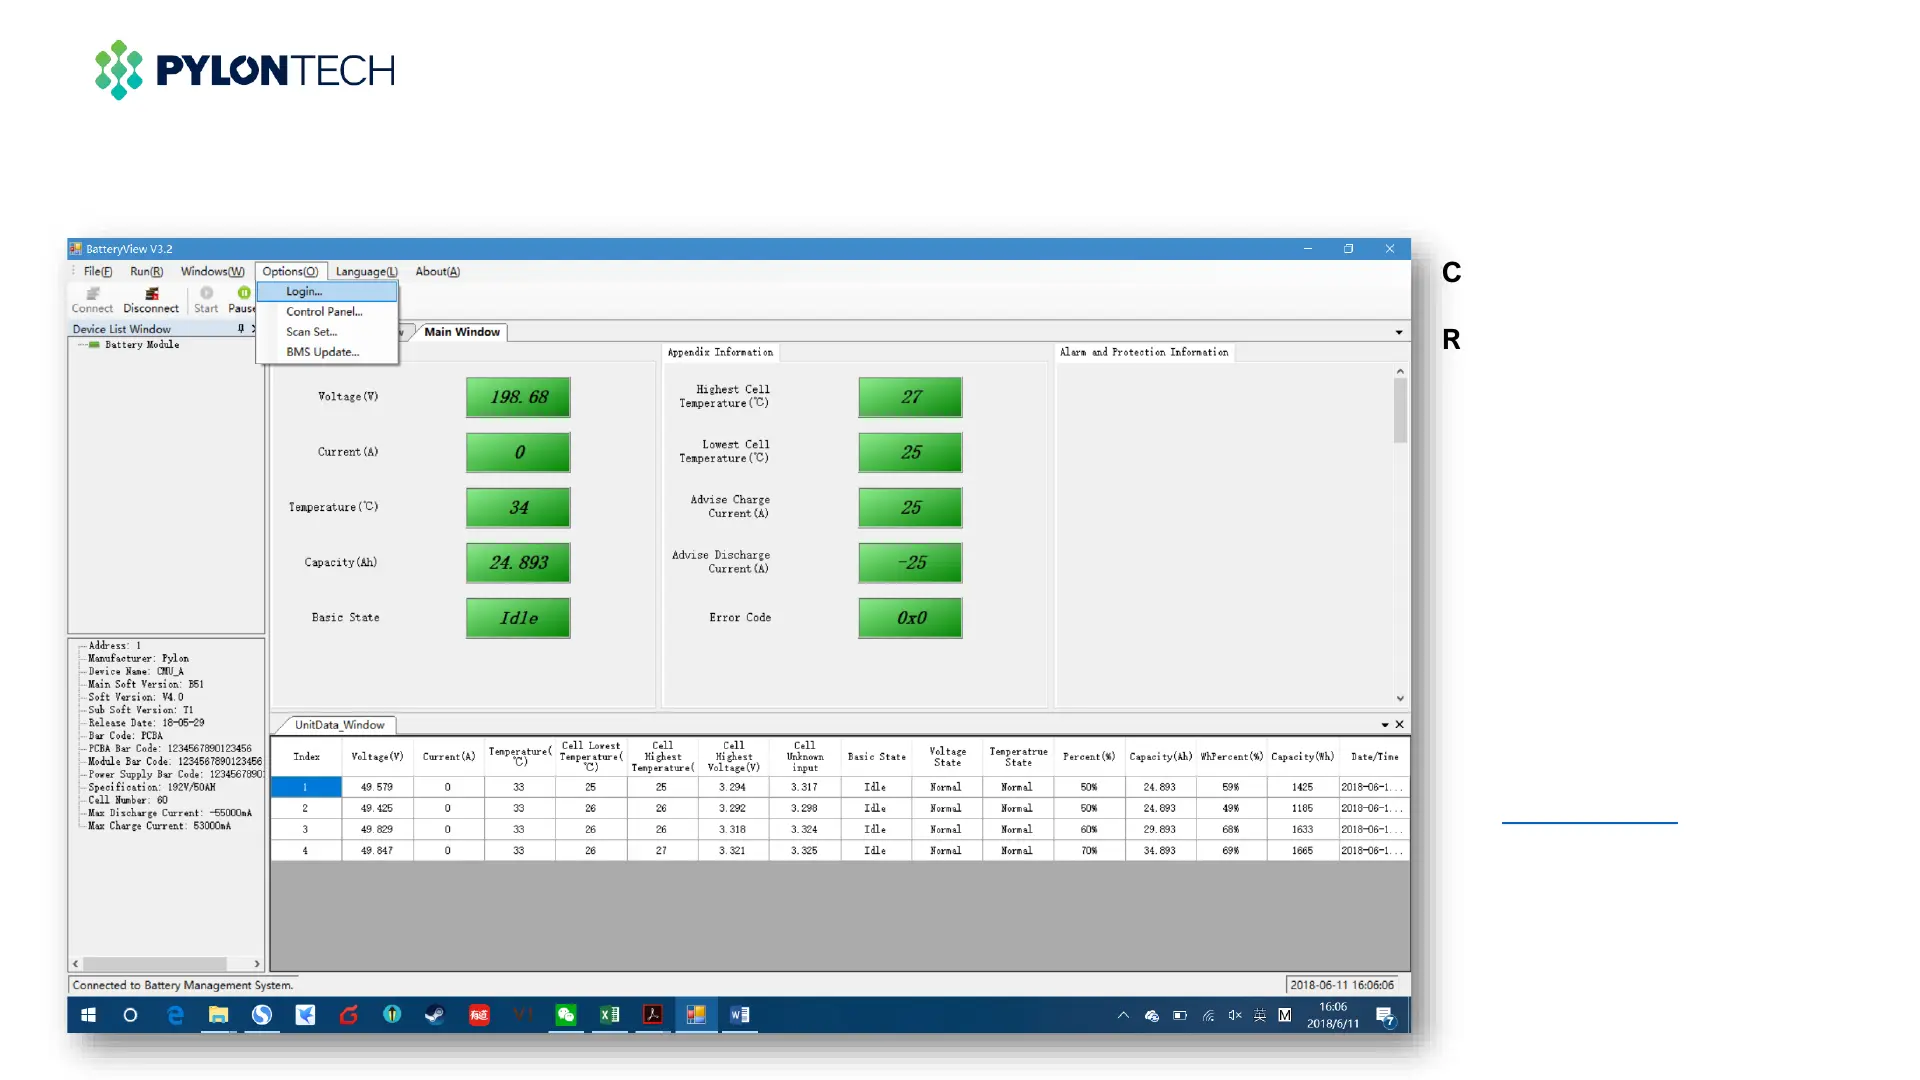The width and height of the screenshot is (1920, 1080).
Task: Expand the tab list dropdown arrow
Action: coord(1398,332)
